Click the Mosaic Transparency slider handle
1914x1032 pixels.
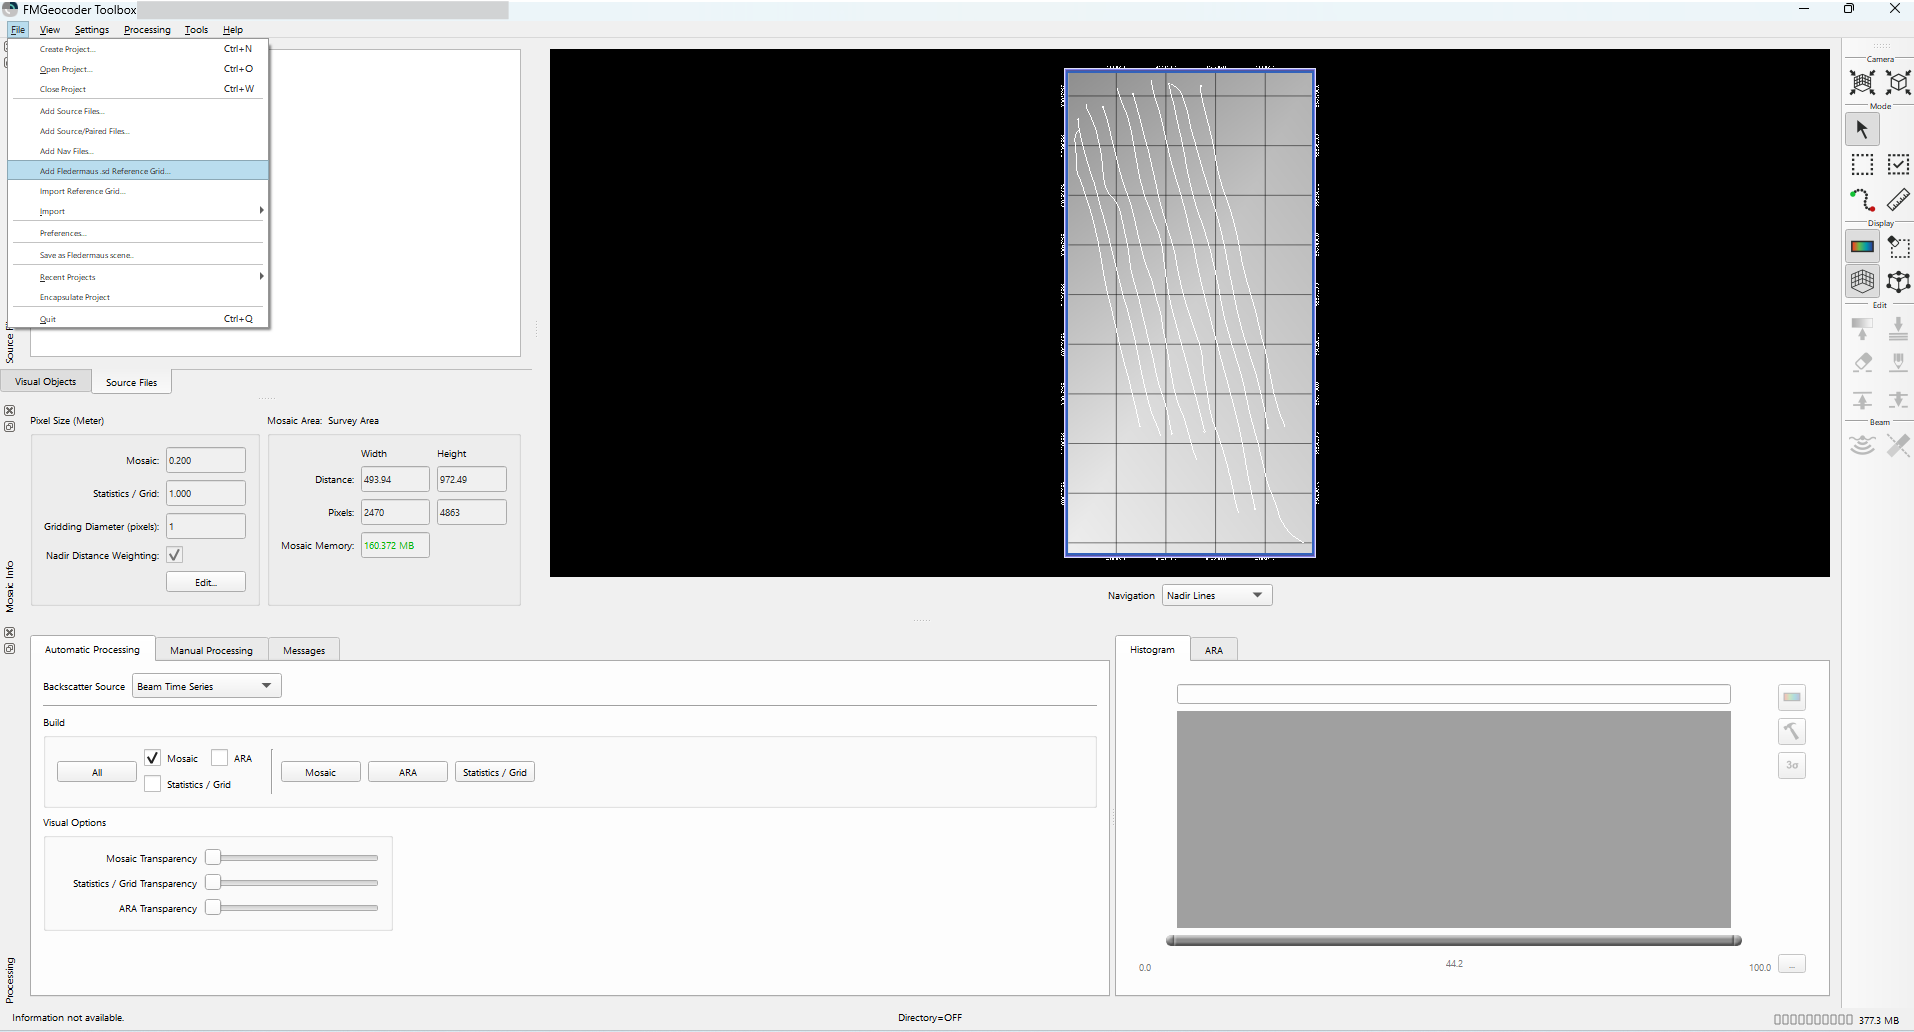[x=213, y=858]
